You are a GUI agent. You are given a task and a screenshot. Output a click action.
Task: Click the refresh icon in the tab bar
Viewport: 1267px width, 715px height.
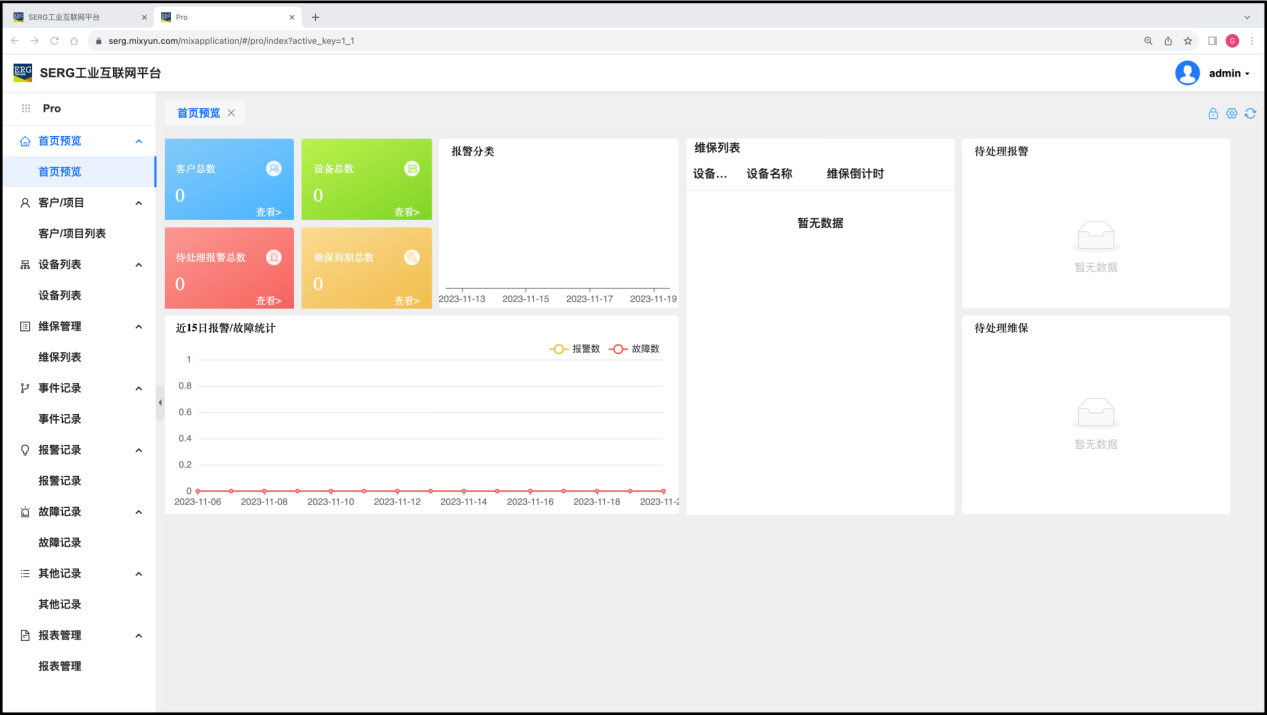tap(1250, 114)
